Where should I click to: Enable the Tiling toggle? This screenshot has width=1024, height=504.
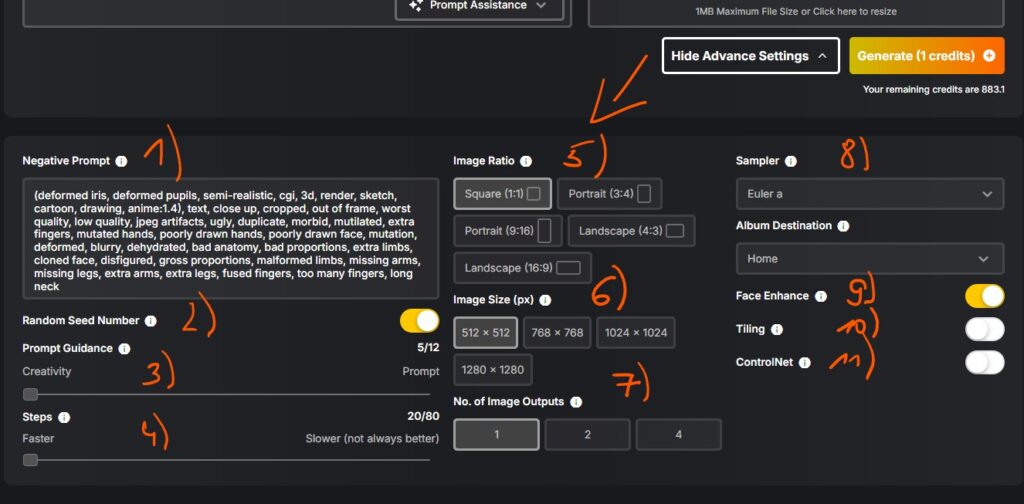coord(985,330)
